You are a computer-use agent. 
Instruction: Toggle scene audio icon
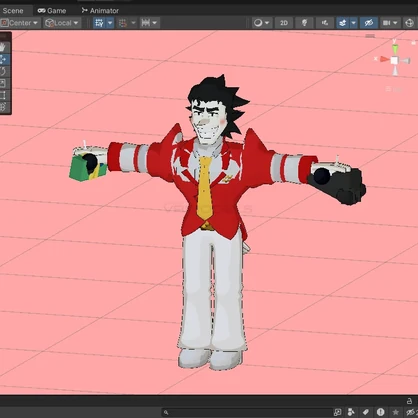(325, 23)
